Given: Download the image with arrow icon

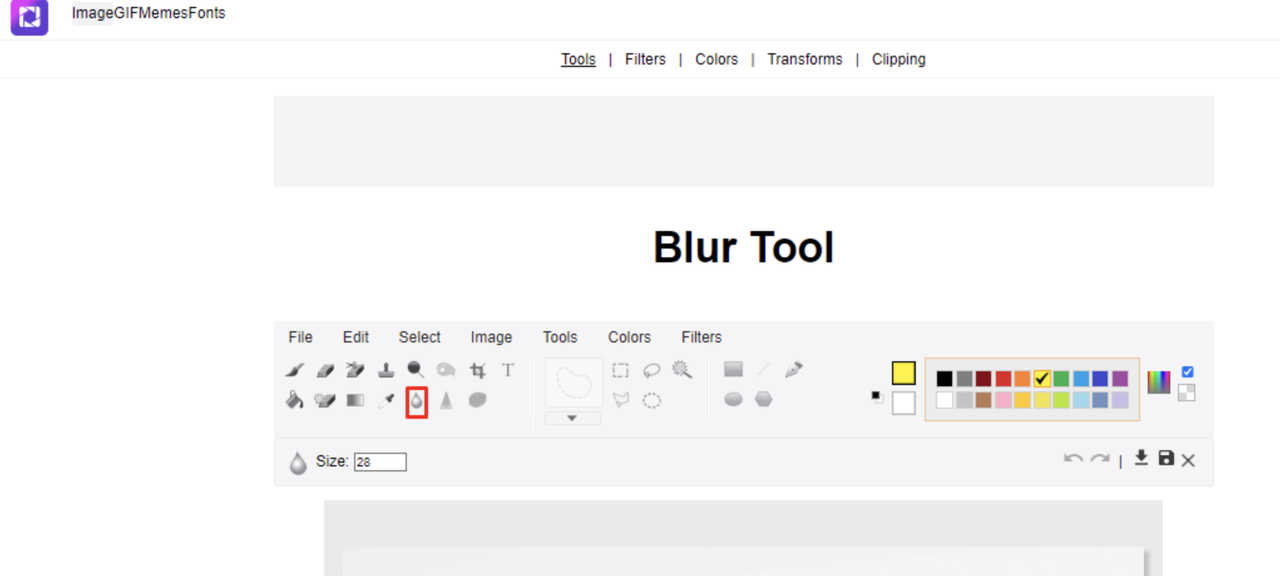Looking at the screenshot, I should pyautogui.click(x=1141, y=458).
